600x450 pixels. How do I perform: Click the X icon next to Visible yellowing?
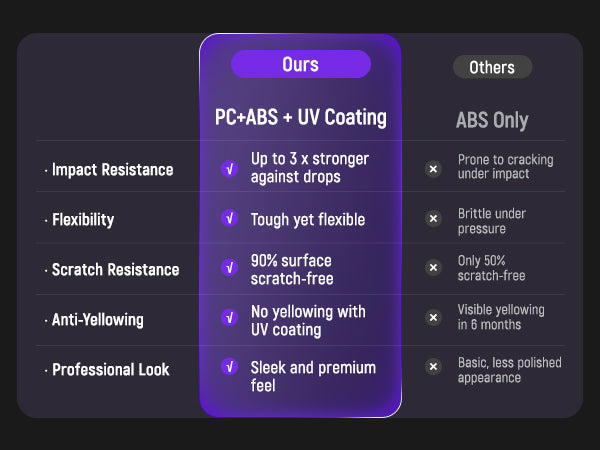(x=433, y=318)
